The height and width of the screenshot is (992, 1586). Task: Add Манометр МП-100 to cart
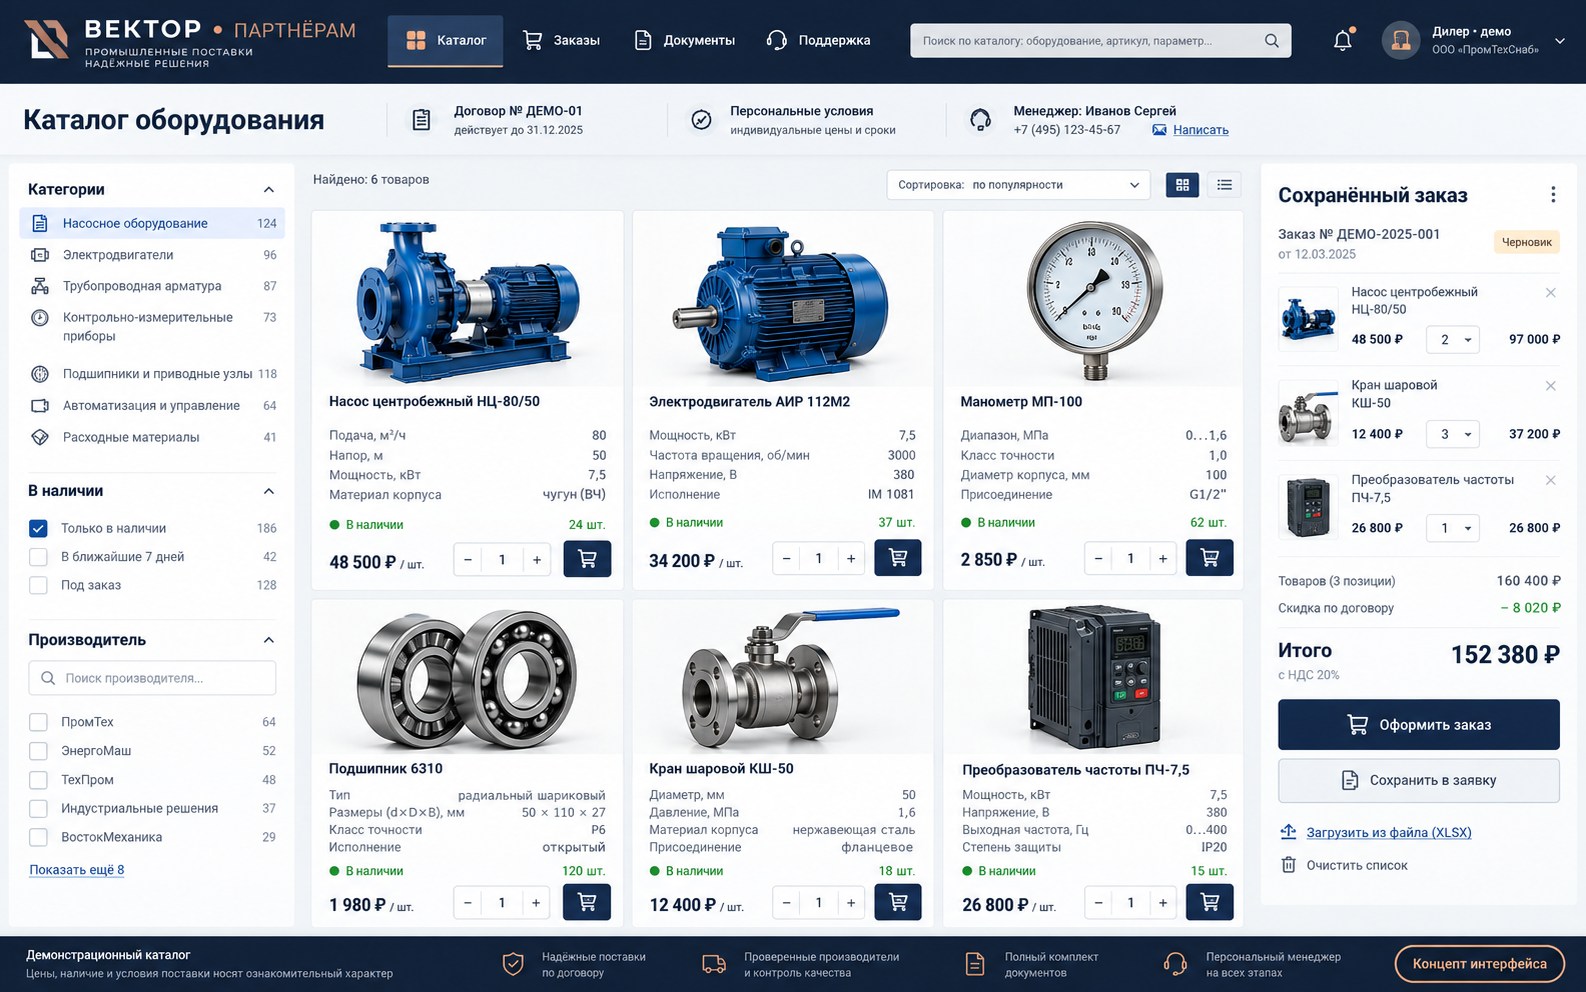coord(1209,558)
